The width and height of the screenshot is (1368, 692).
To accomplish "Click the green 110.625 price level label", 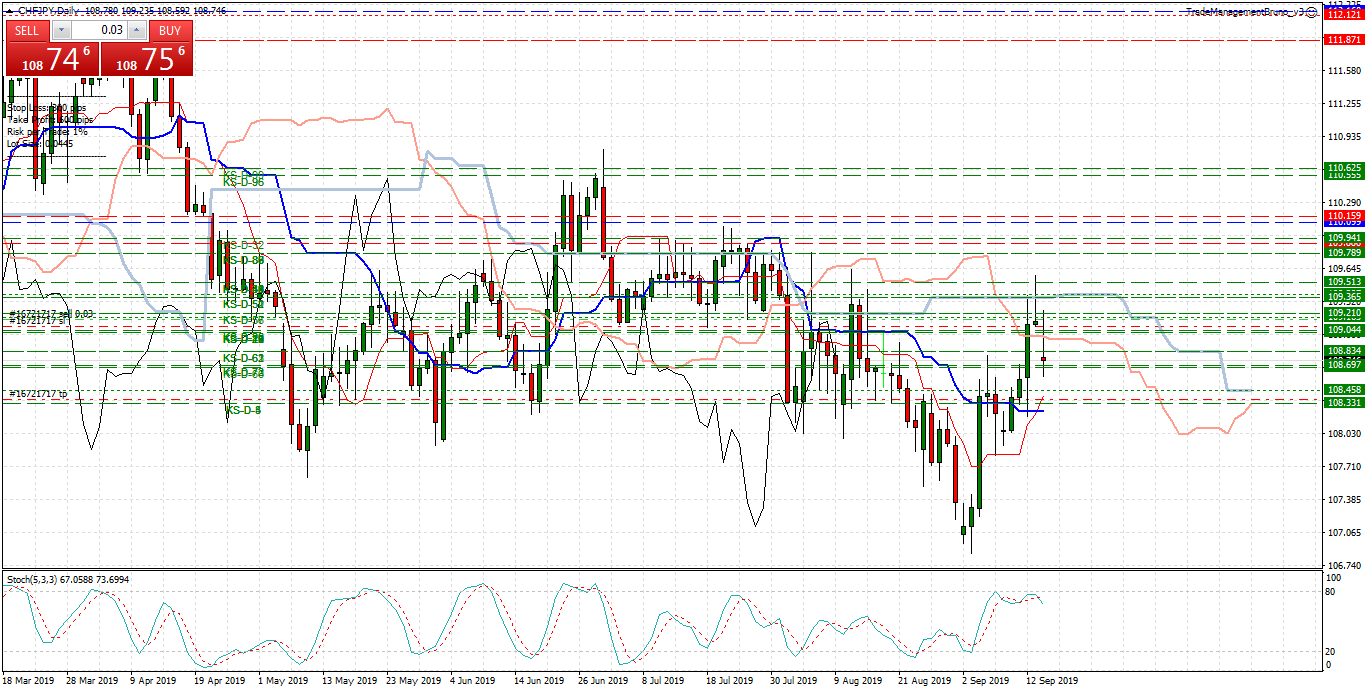I will (1343, 167).
